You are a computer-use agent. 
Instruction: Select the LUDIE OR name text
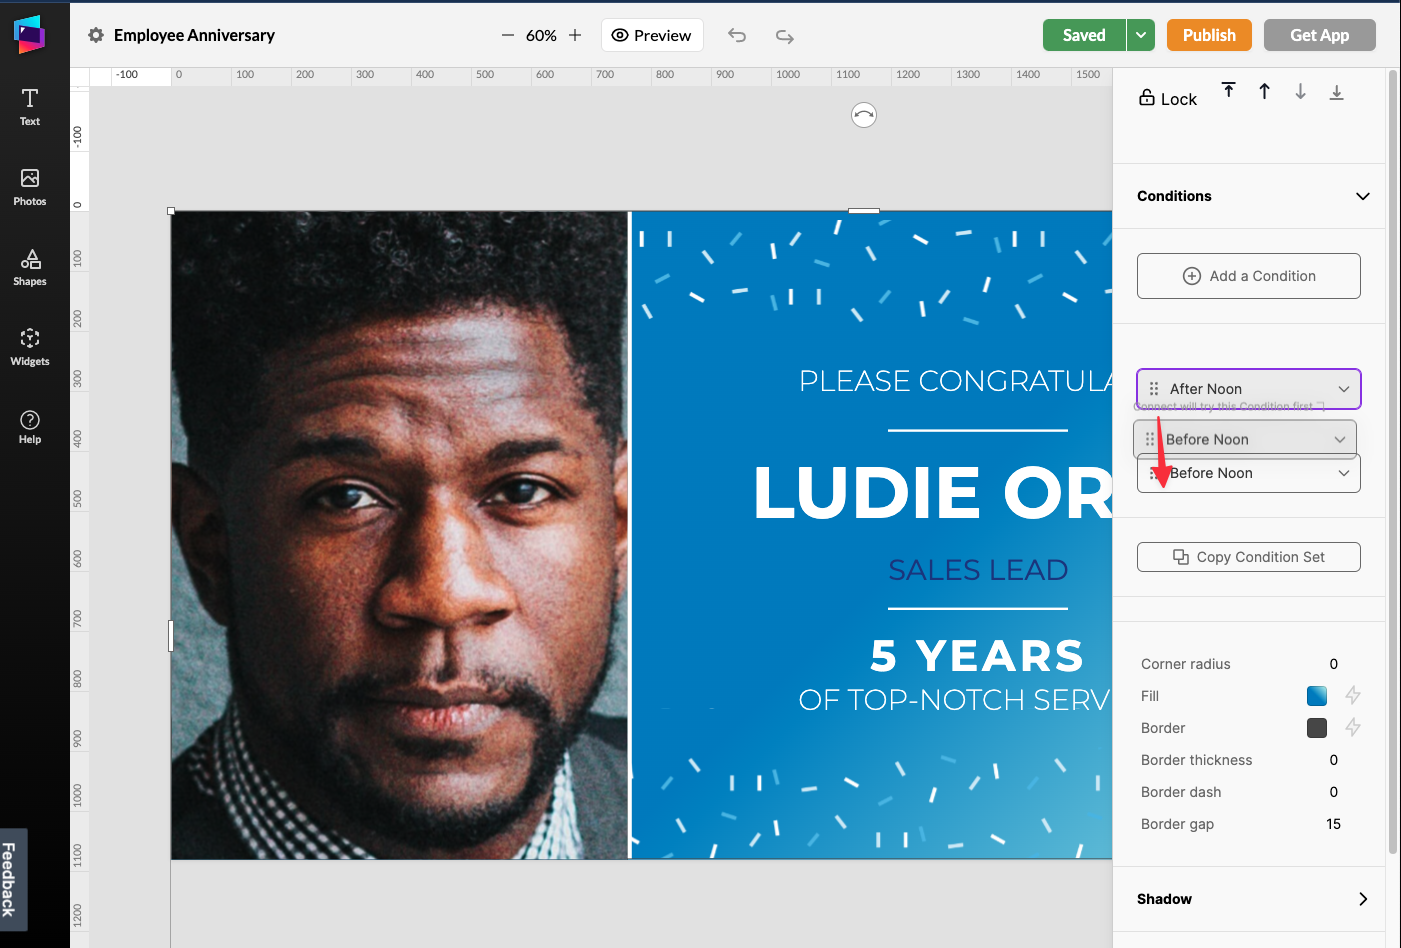[932, 493]
